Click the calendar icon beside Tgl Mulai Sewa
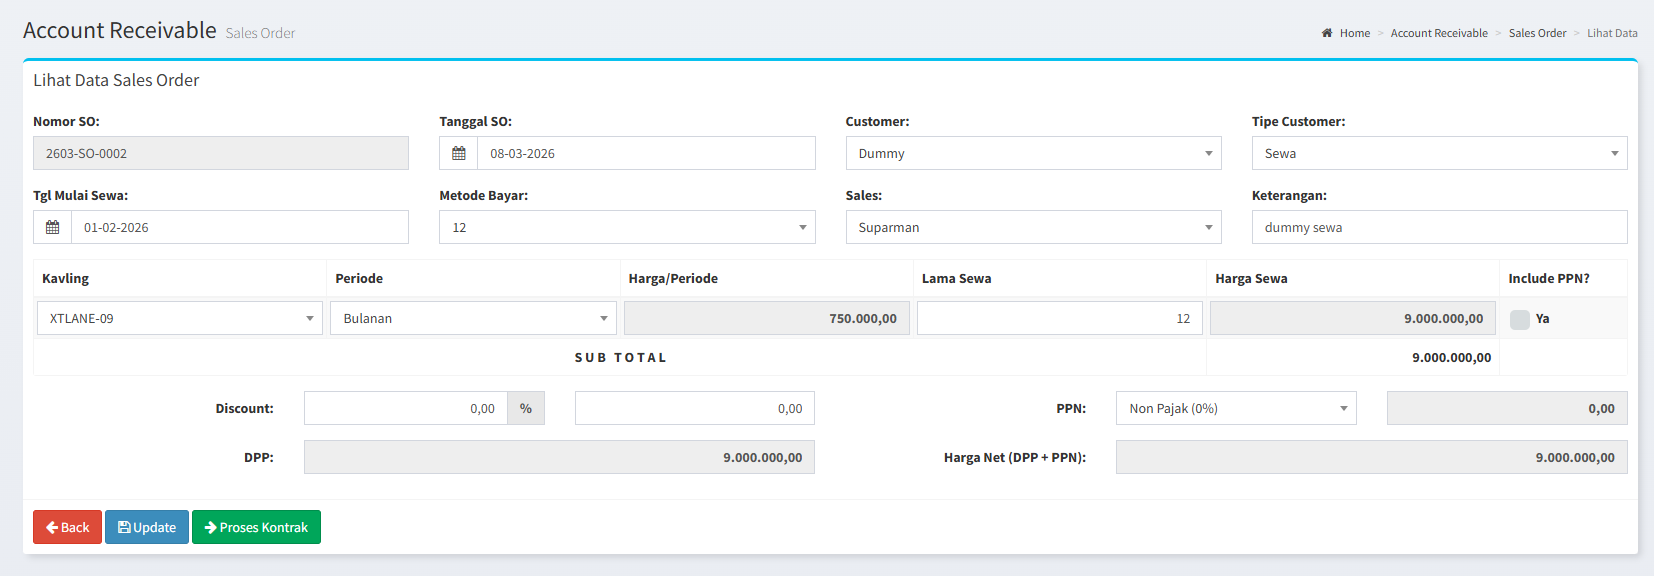 [52, 227]
